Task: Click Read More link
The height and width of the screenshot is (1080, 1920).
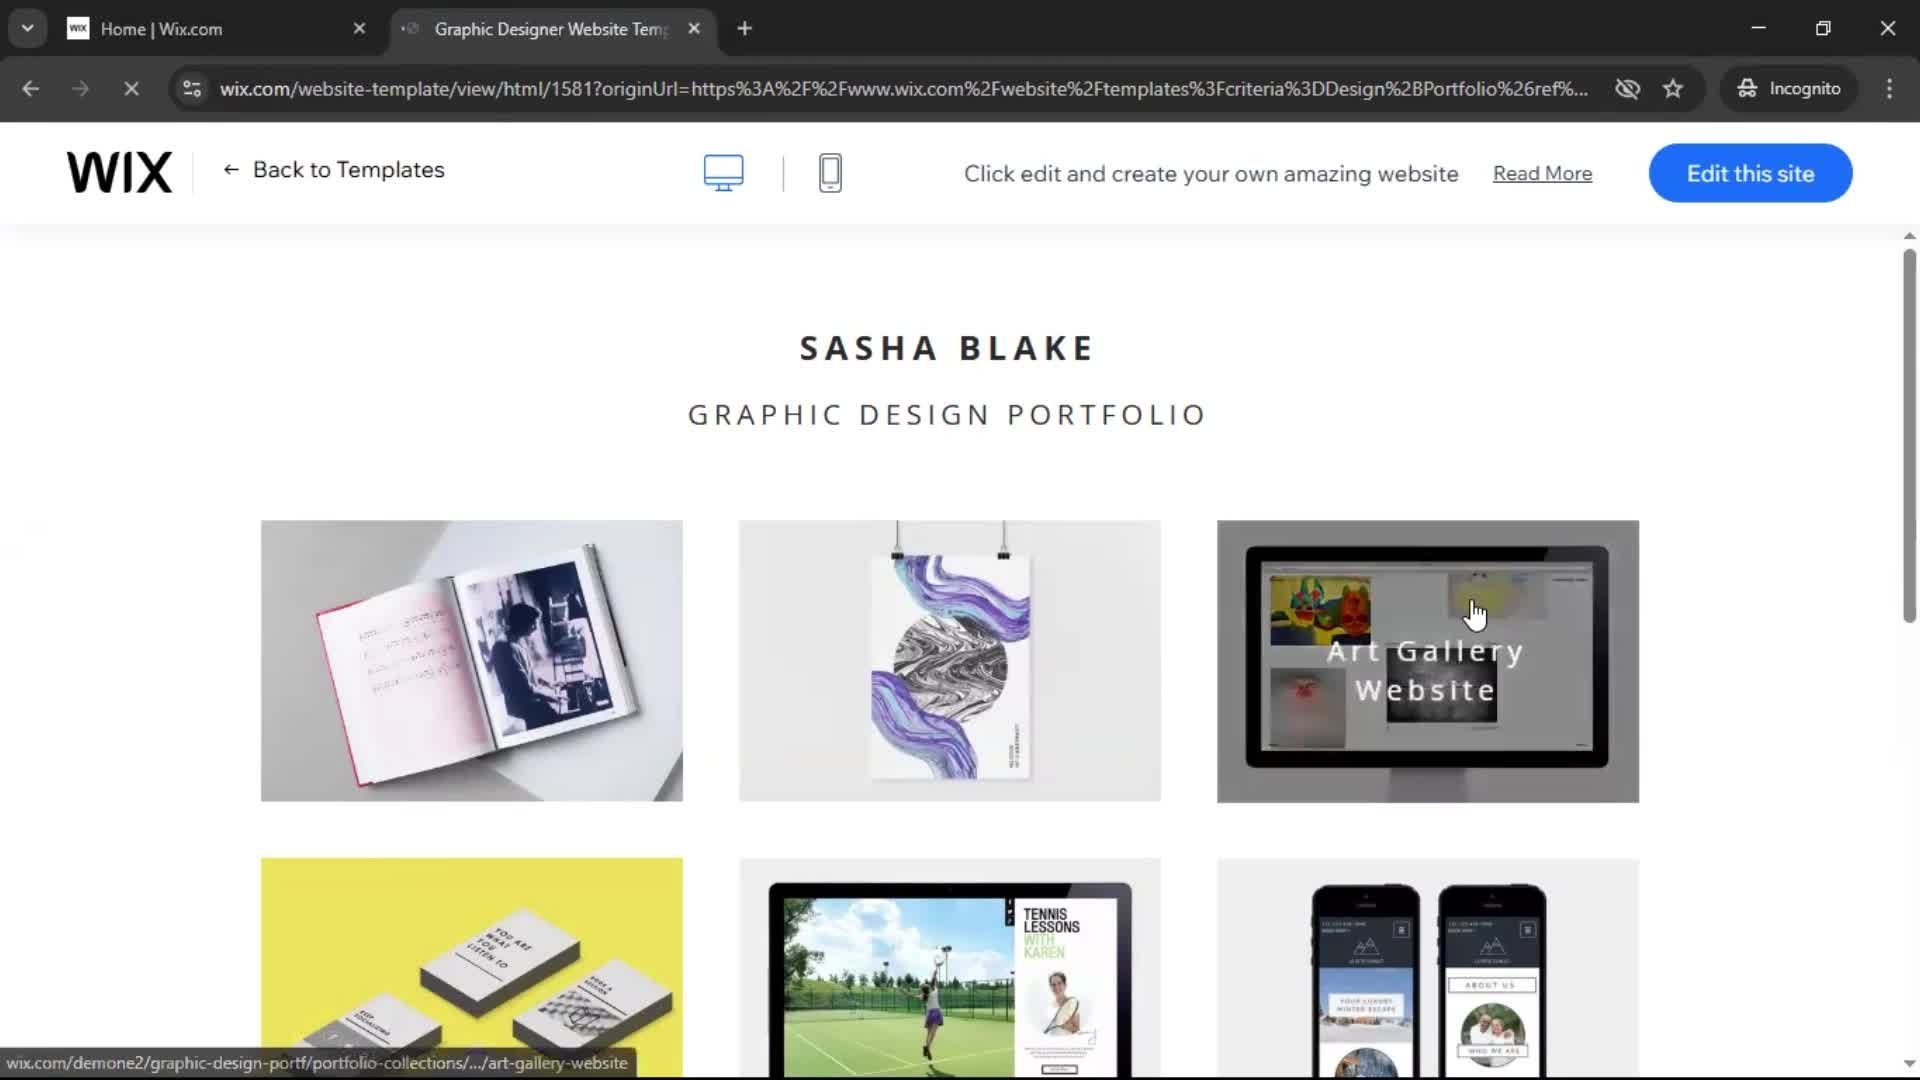Action: click(x=1542, y=174)
